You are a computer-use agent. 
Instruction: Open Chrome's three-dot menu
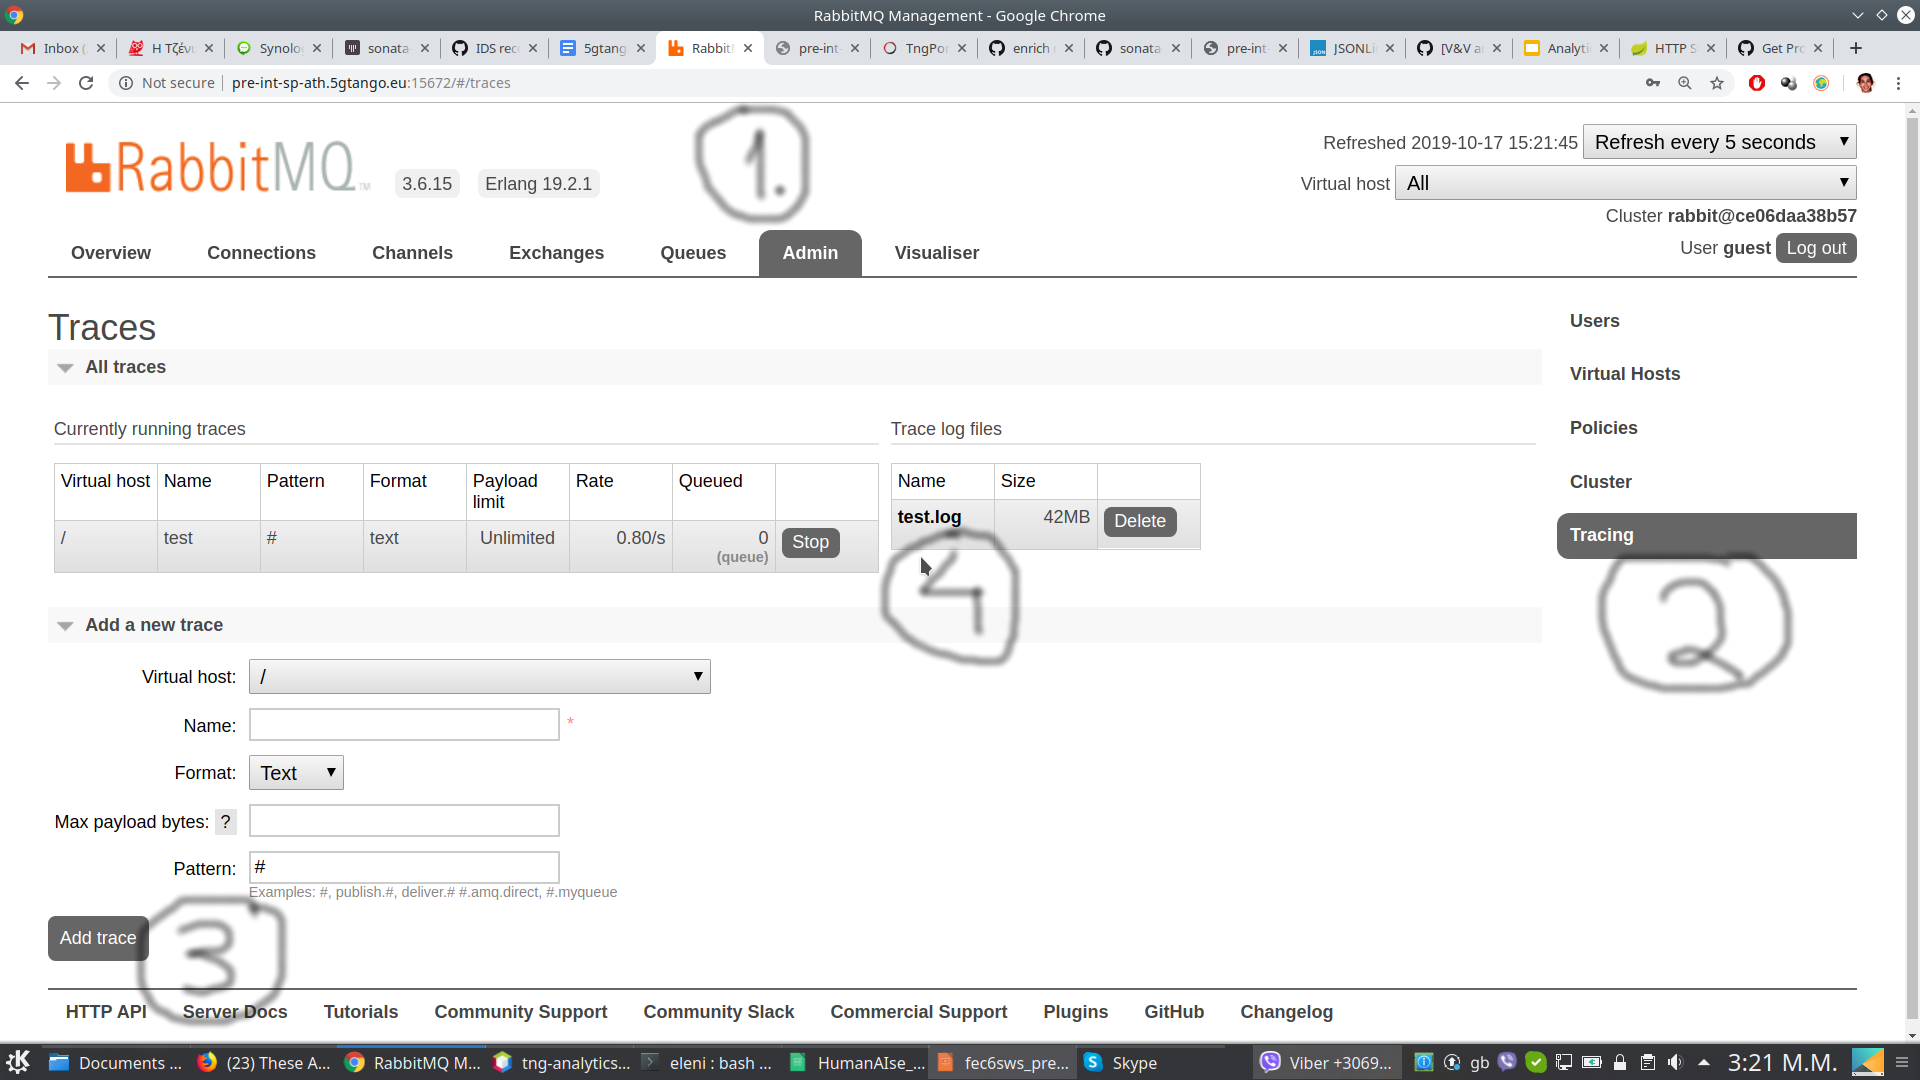1898,83
